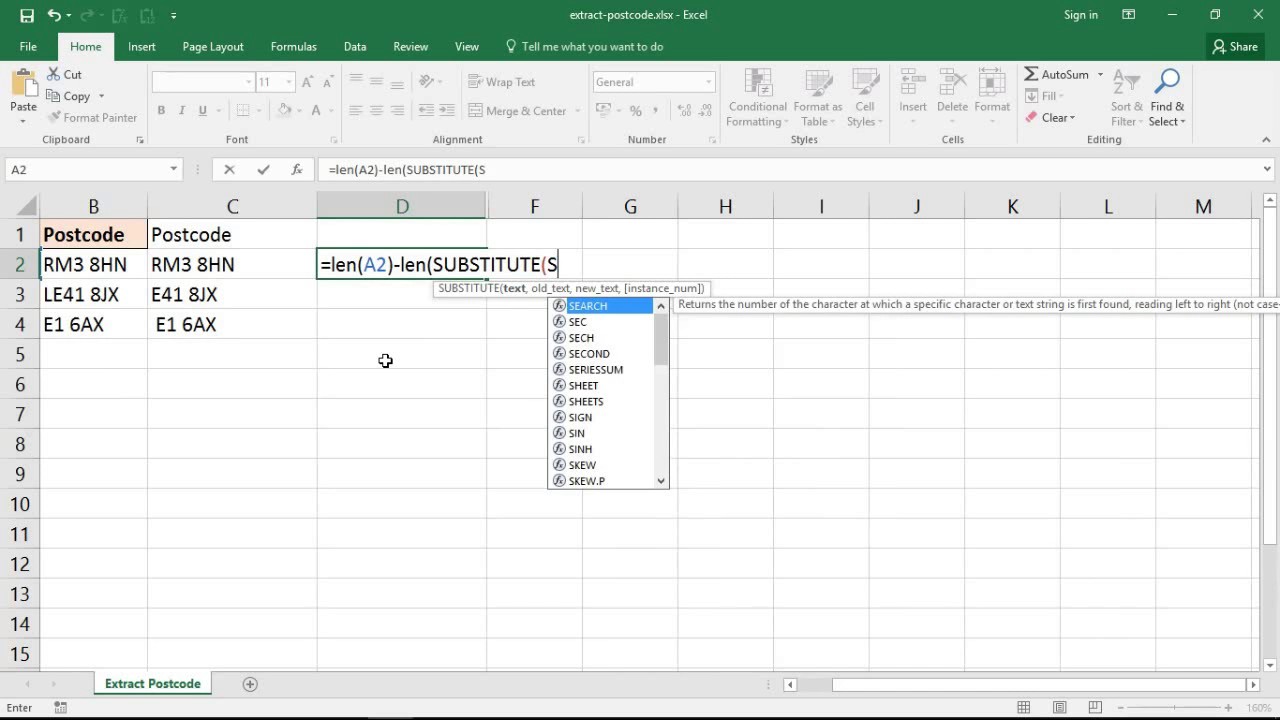Select SECOND in the function autocomplete list

pyautogui.click(x=601, y=354)
